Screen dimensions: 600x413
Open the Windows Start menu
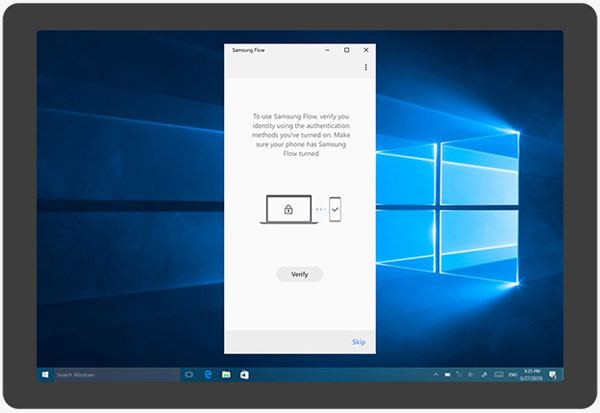coord(45,375)
